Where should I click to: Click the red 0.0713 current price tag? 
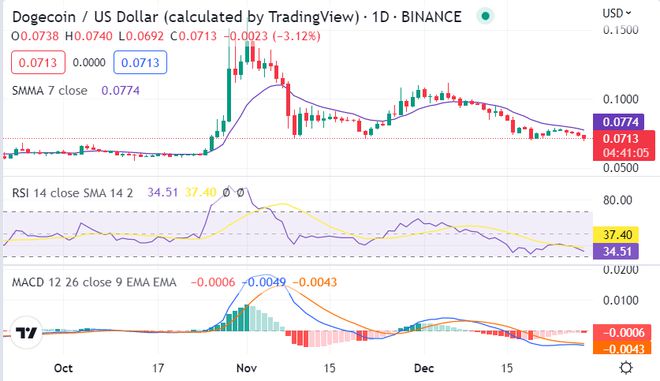click(x=624, y=145)
